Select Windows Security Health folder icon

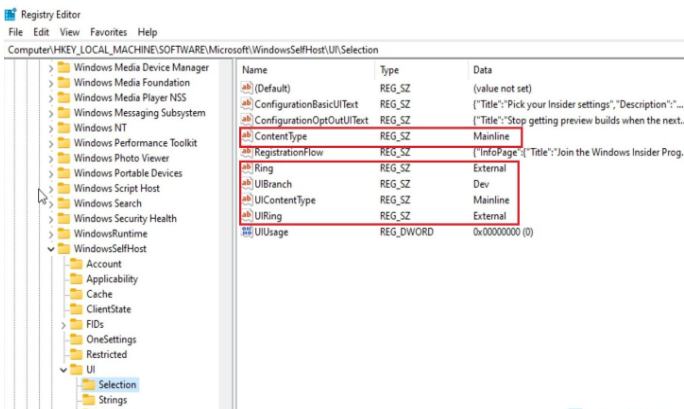click(64, 218)
